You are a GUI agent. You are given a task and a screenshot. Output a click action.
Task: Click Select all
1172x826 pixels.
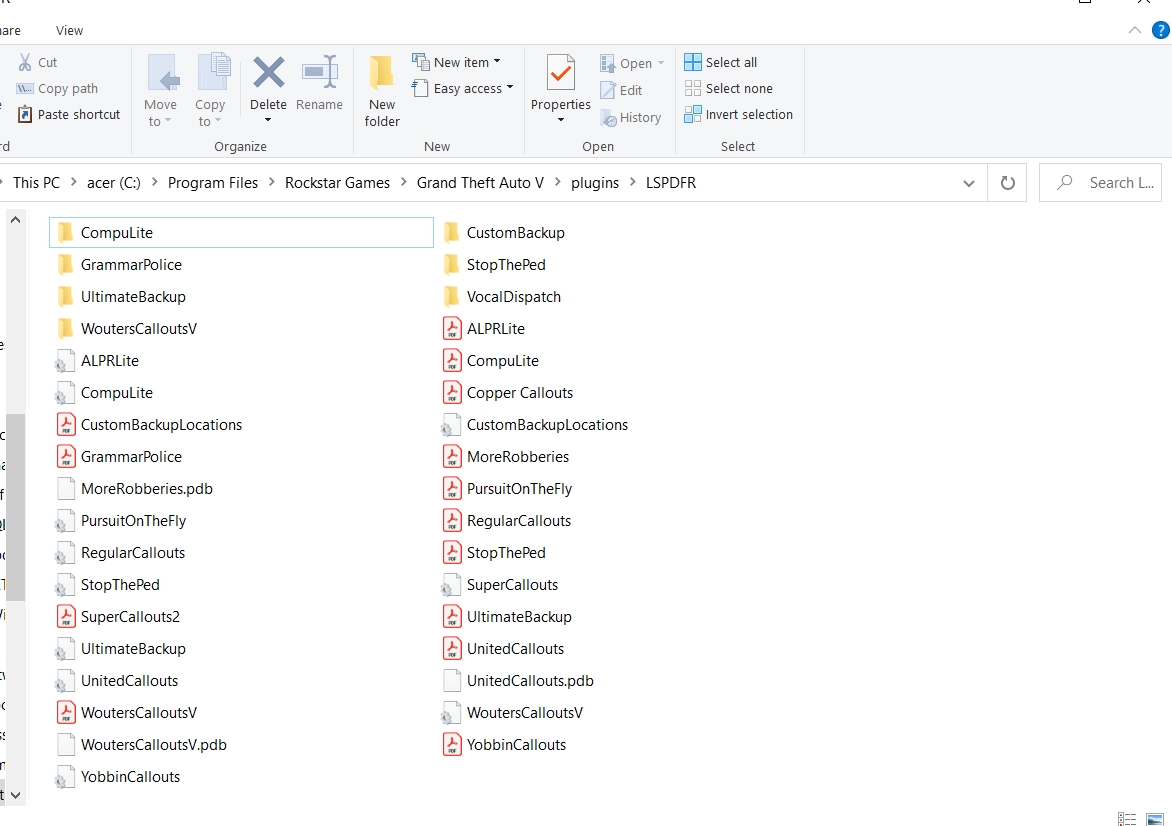click(x=721, y=62)
